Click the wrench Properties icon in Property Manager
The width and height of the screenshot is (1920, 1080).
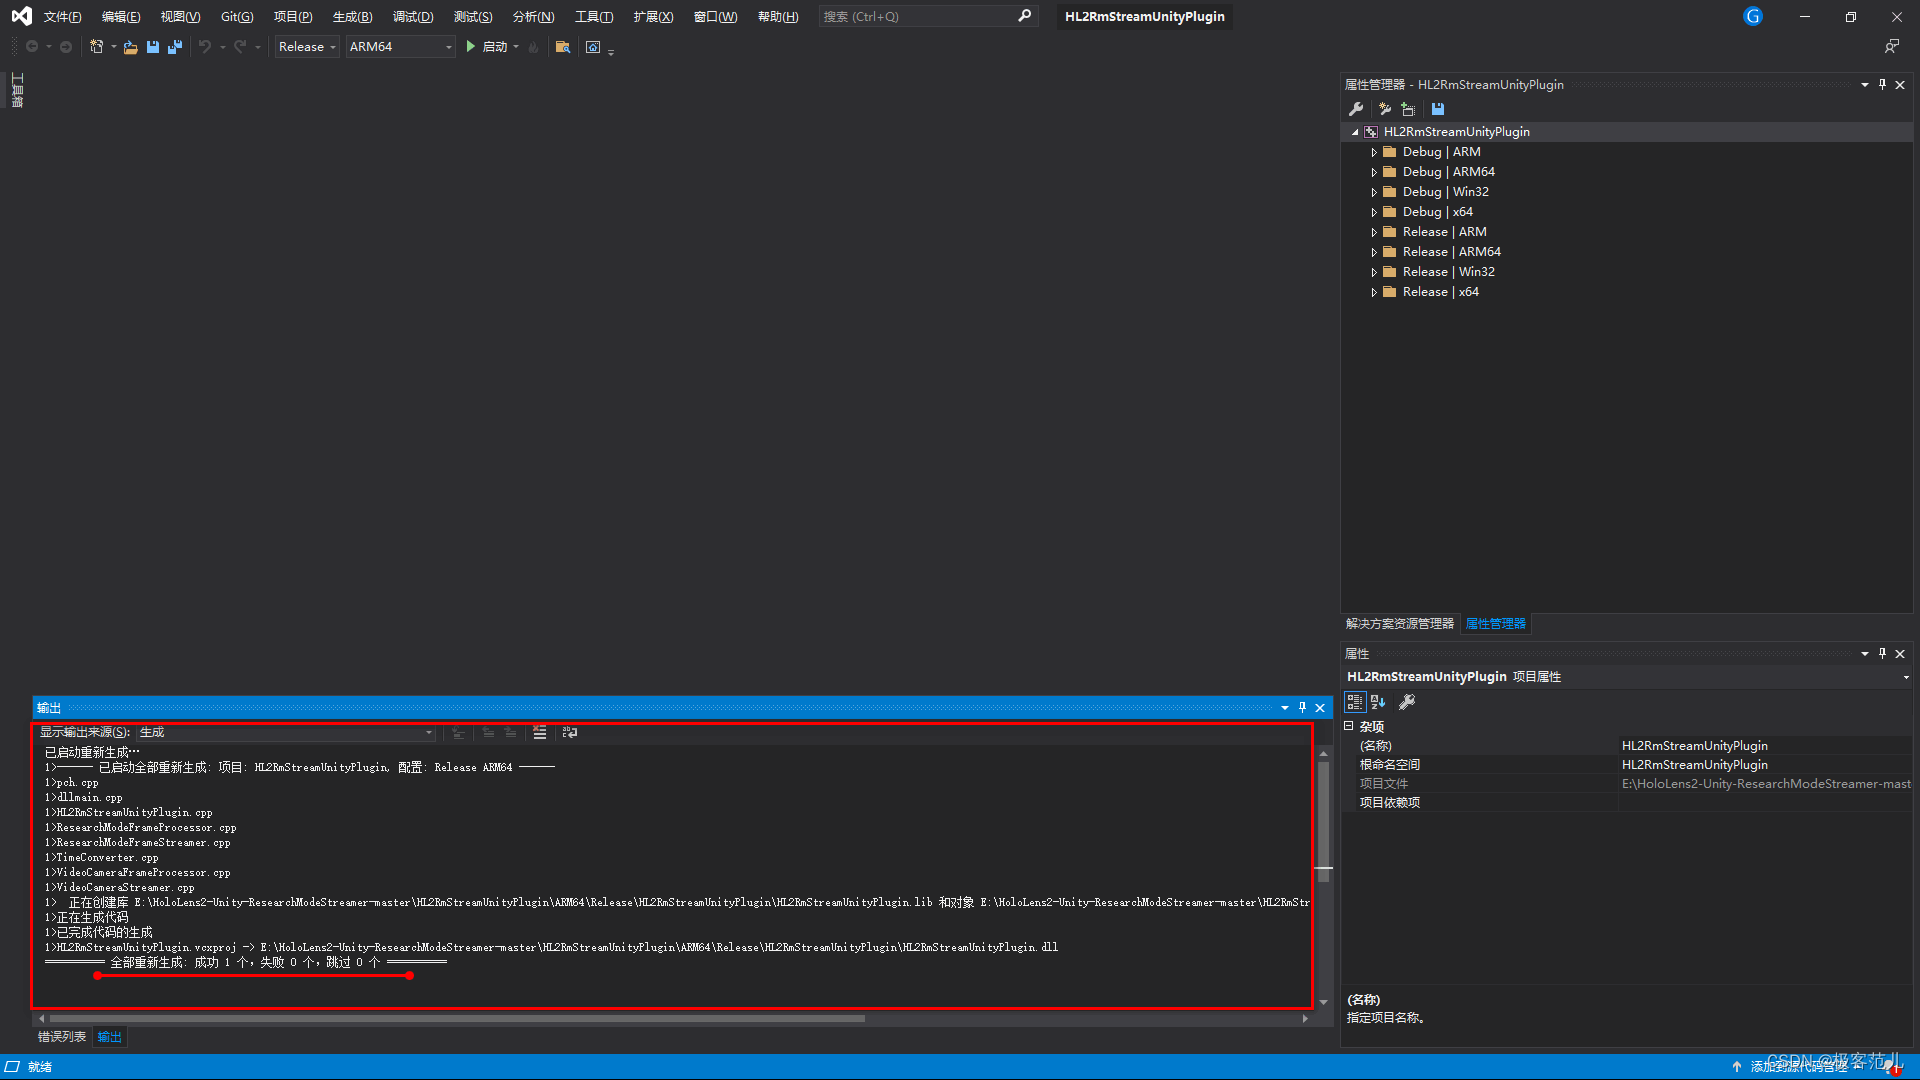[x=1356, y=109]
